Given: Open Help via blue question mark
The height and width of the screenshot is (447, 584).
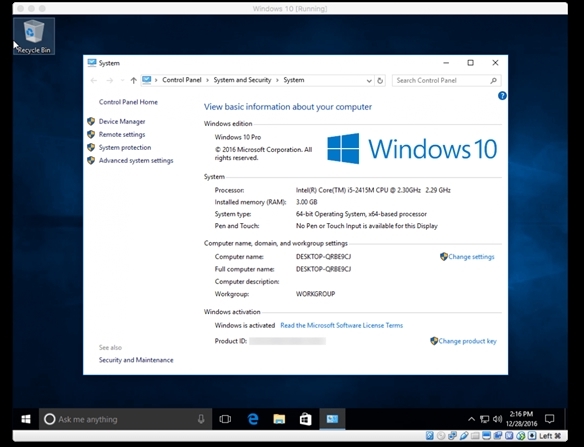Looking at the screenshot, I should pos(502,96).
